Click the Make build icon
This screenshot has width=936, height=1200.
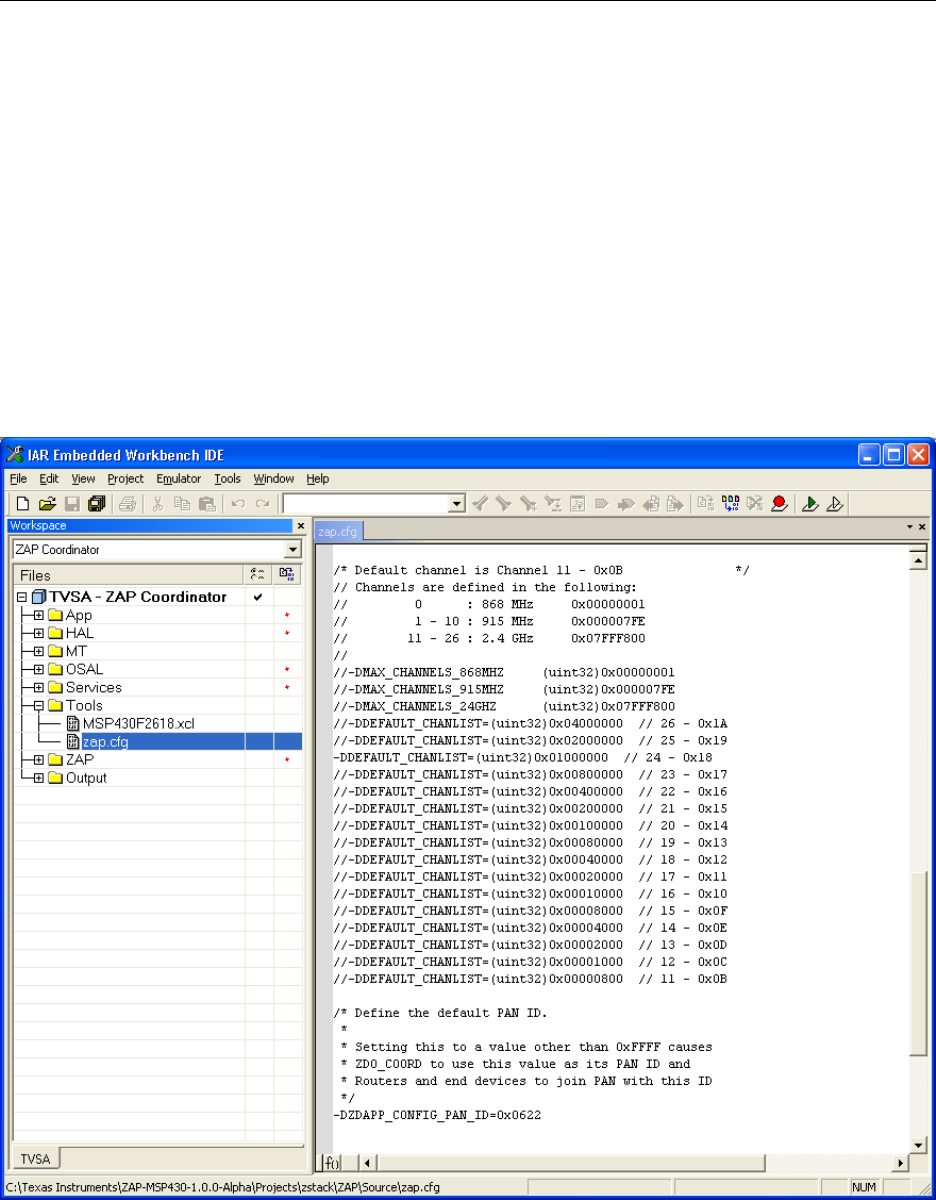[730, 504]
